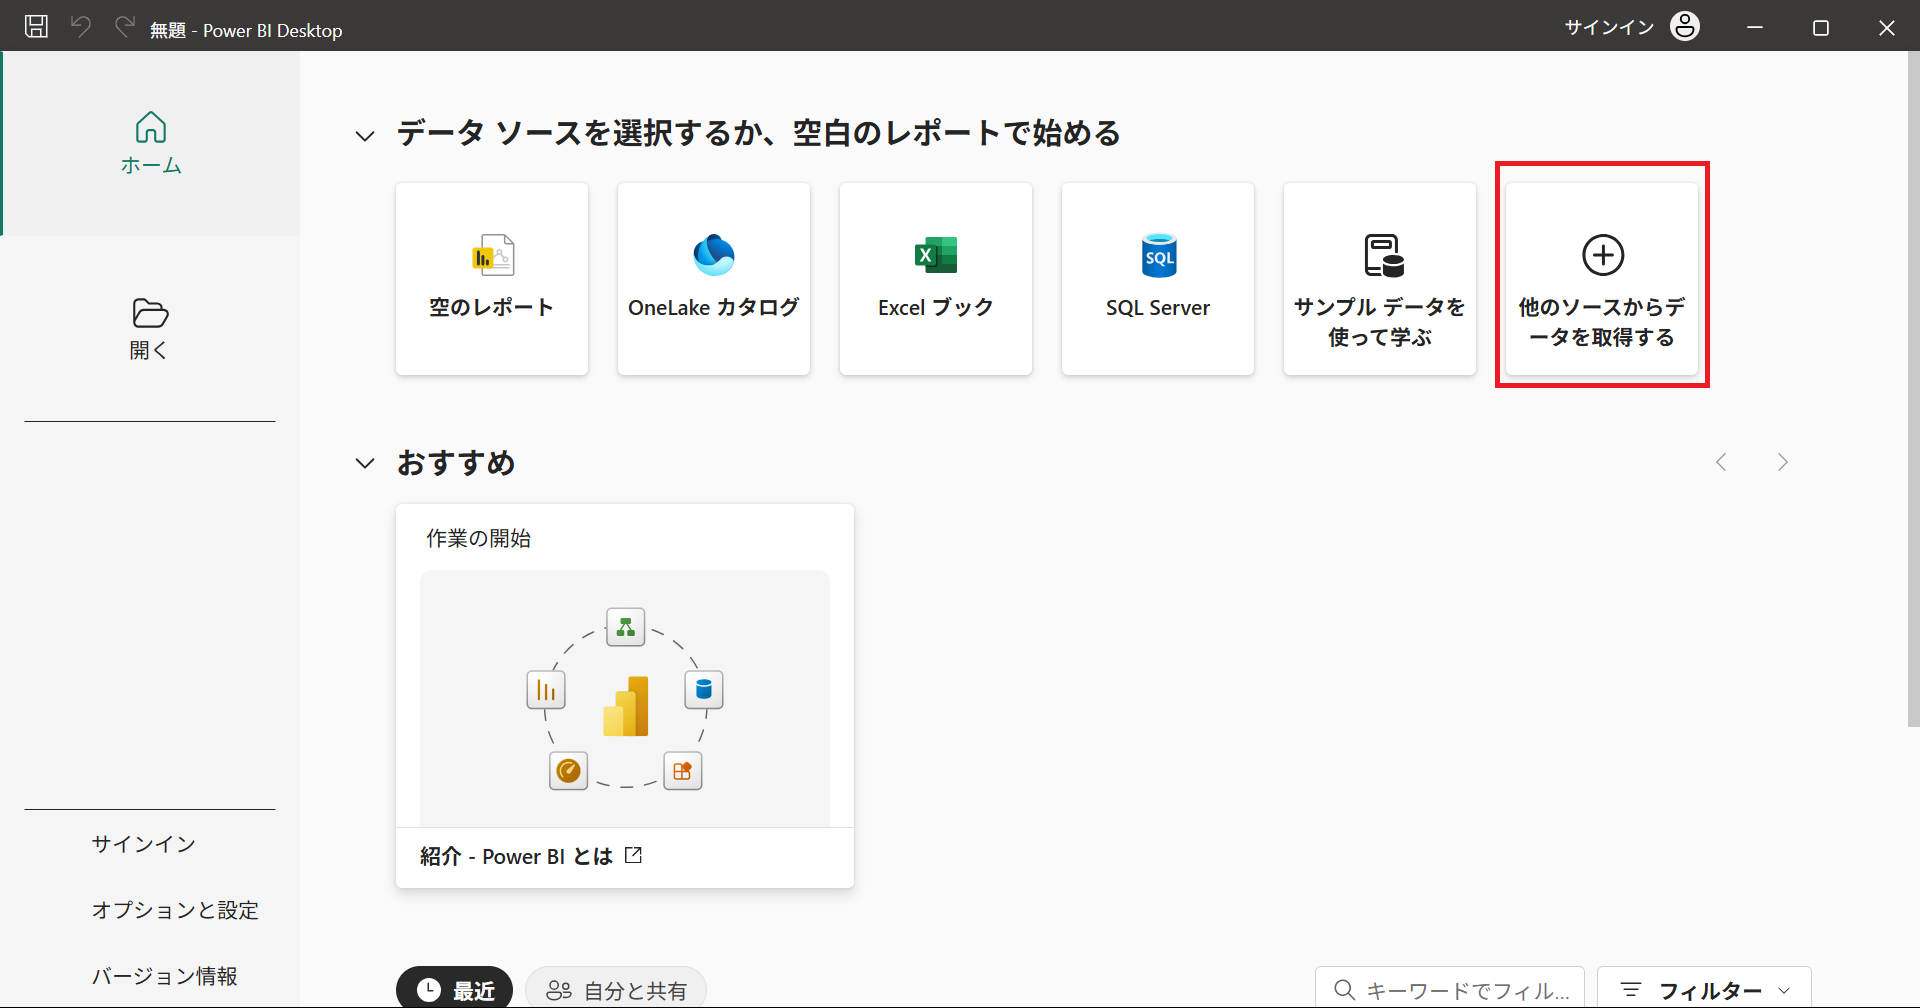Select the 空のレポート card
The height and width of the screenshot is (1008, 1920).
click(492, 279)
